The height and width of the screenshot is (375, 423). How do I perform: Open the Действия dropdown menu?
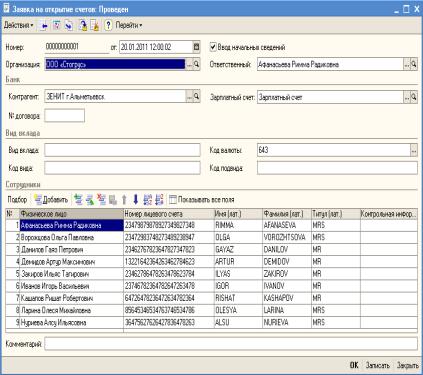19,25
